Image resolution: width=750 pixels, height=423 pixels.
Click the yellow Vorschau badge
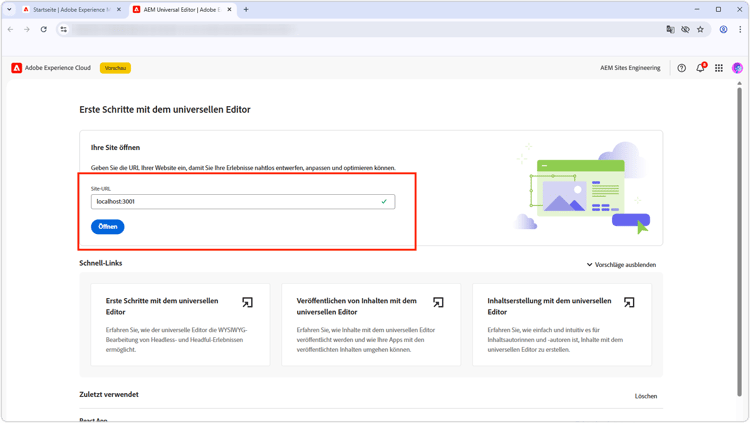pyautogui.click(x=115, y=68)
